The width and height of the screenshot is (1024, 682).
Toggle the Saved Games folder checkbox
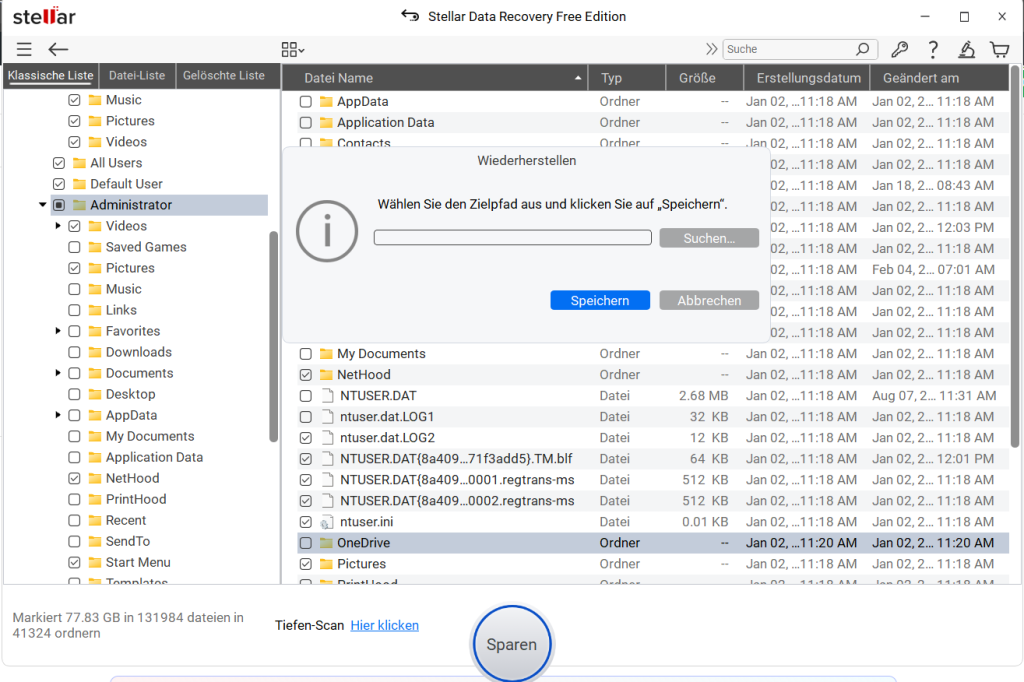[x=75, y=247]
